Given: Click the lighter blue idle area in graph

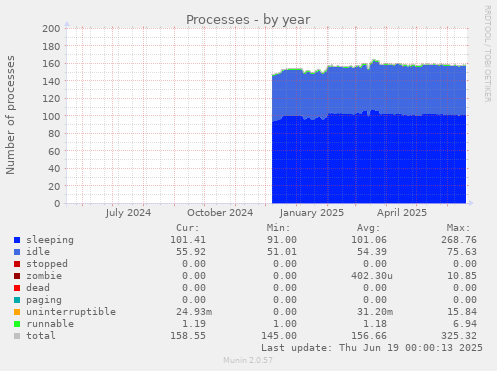Looking at the screenshot, I should pyautogui.click(x=369, y=90).
